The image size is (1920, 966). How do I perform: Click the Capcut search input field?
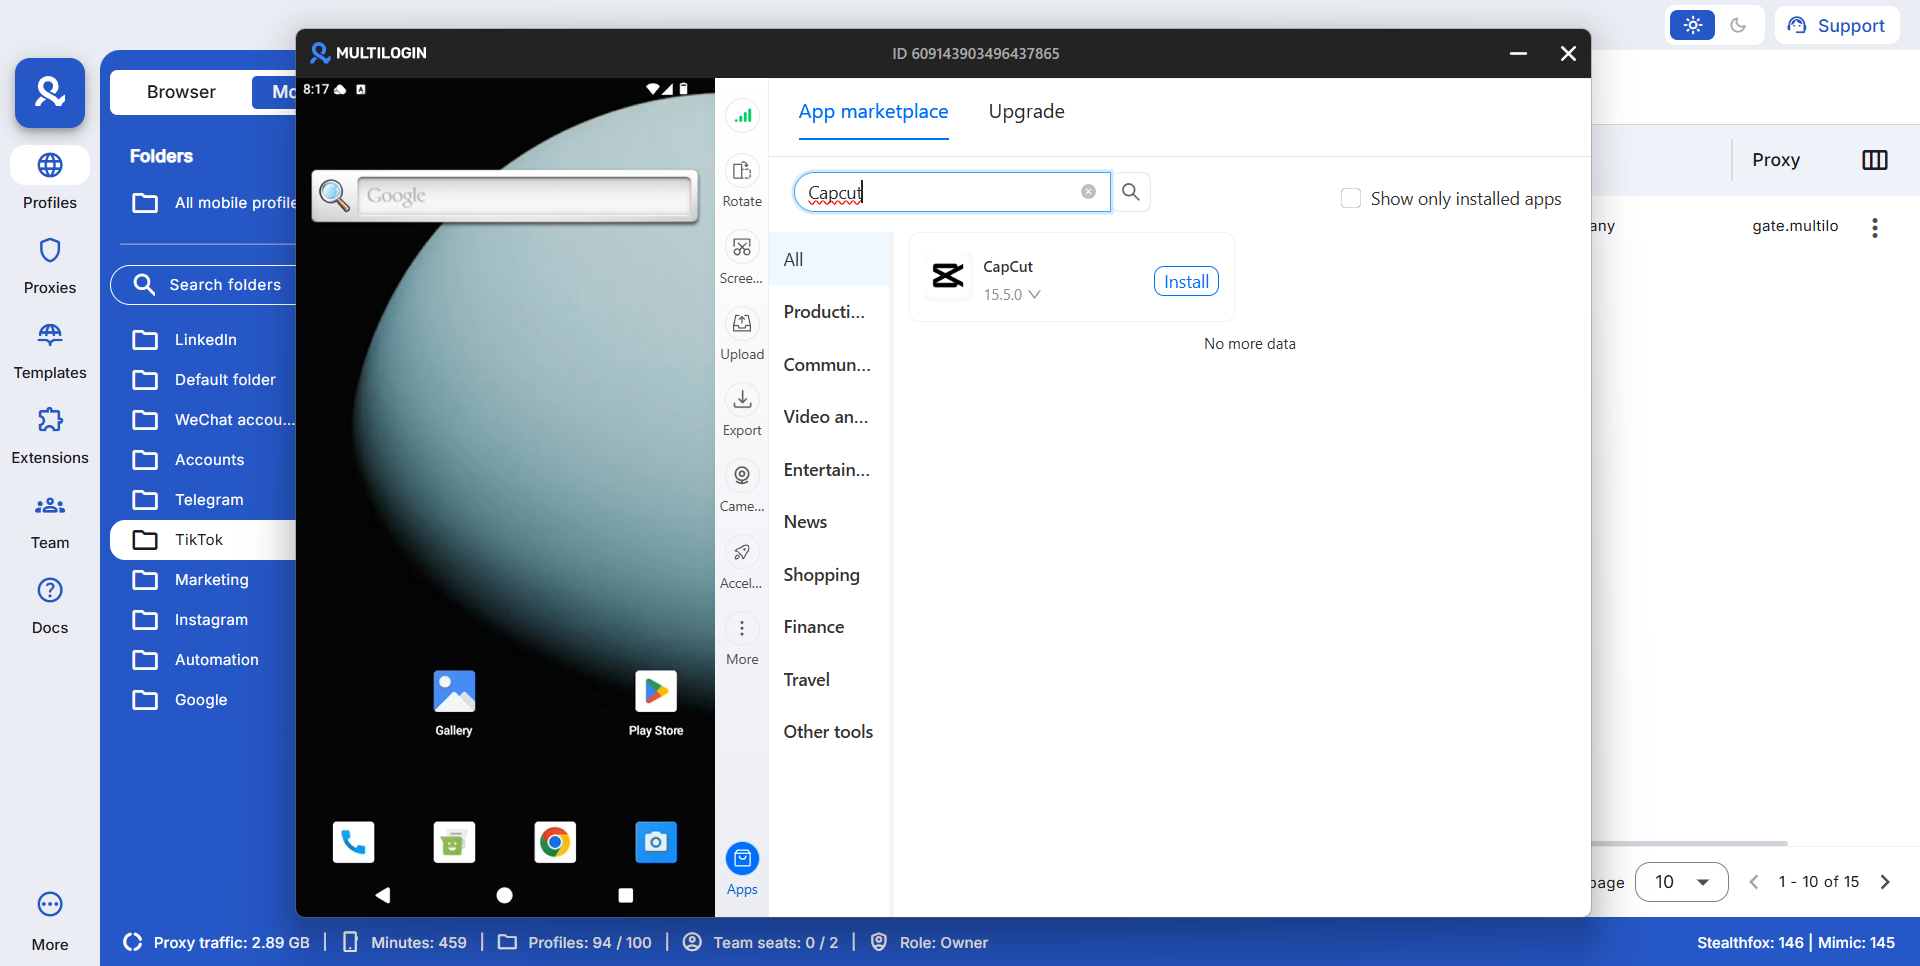pos(940,192)
